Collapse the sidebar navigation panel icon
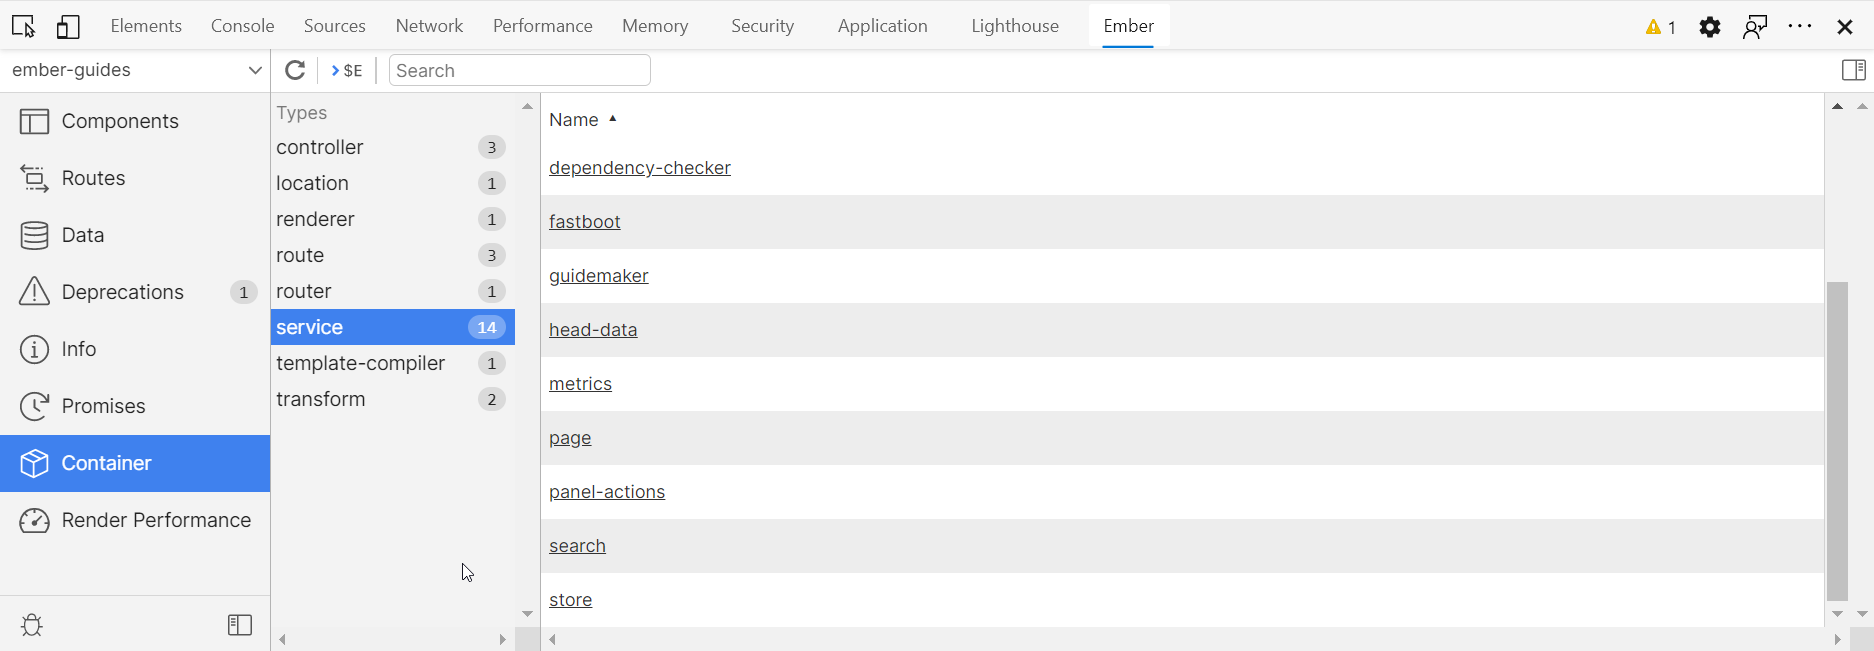 pos(240,625)
